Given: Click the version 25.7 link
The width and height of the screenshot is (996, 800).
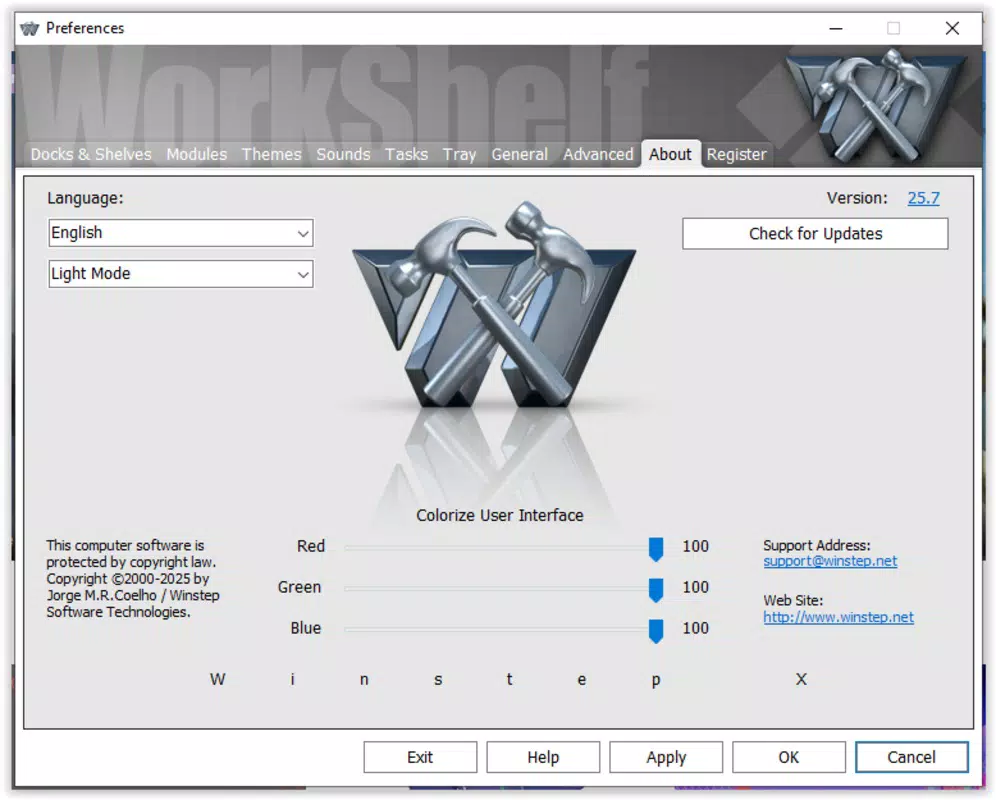Looking at the screenshot, I should tap(923, 198).
